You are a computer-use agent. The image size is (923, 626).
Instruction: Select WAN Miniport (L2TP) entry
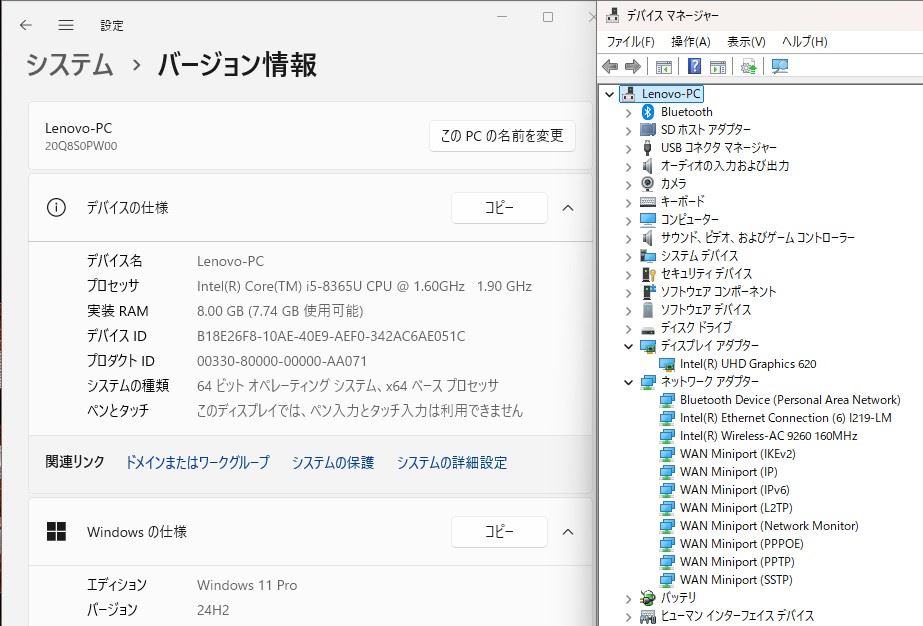point(736,508)
